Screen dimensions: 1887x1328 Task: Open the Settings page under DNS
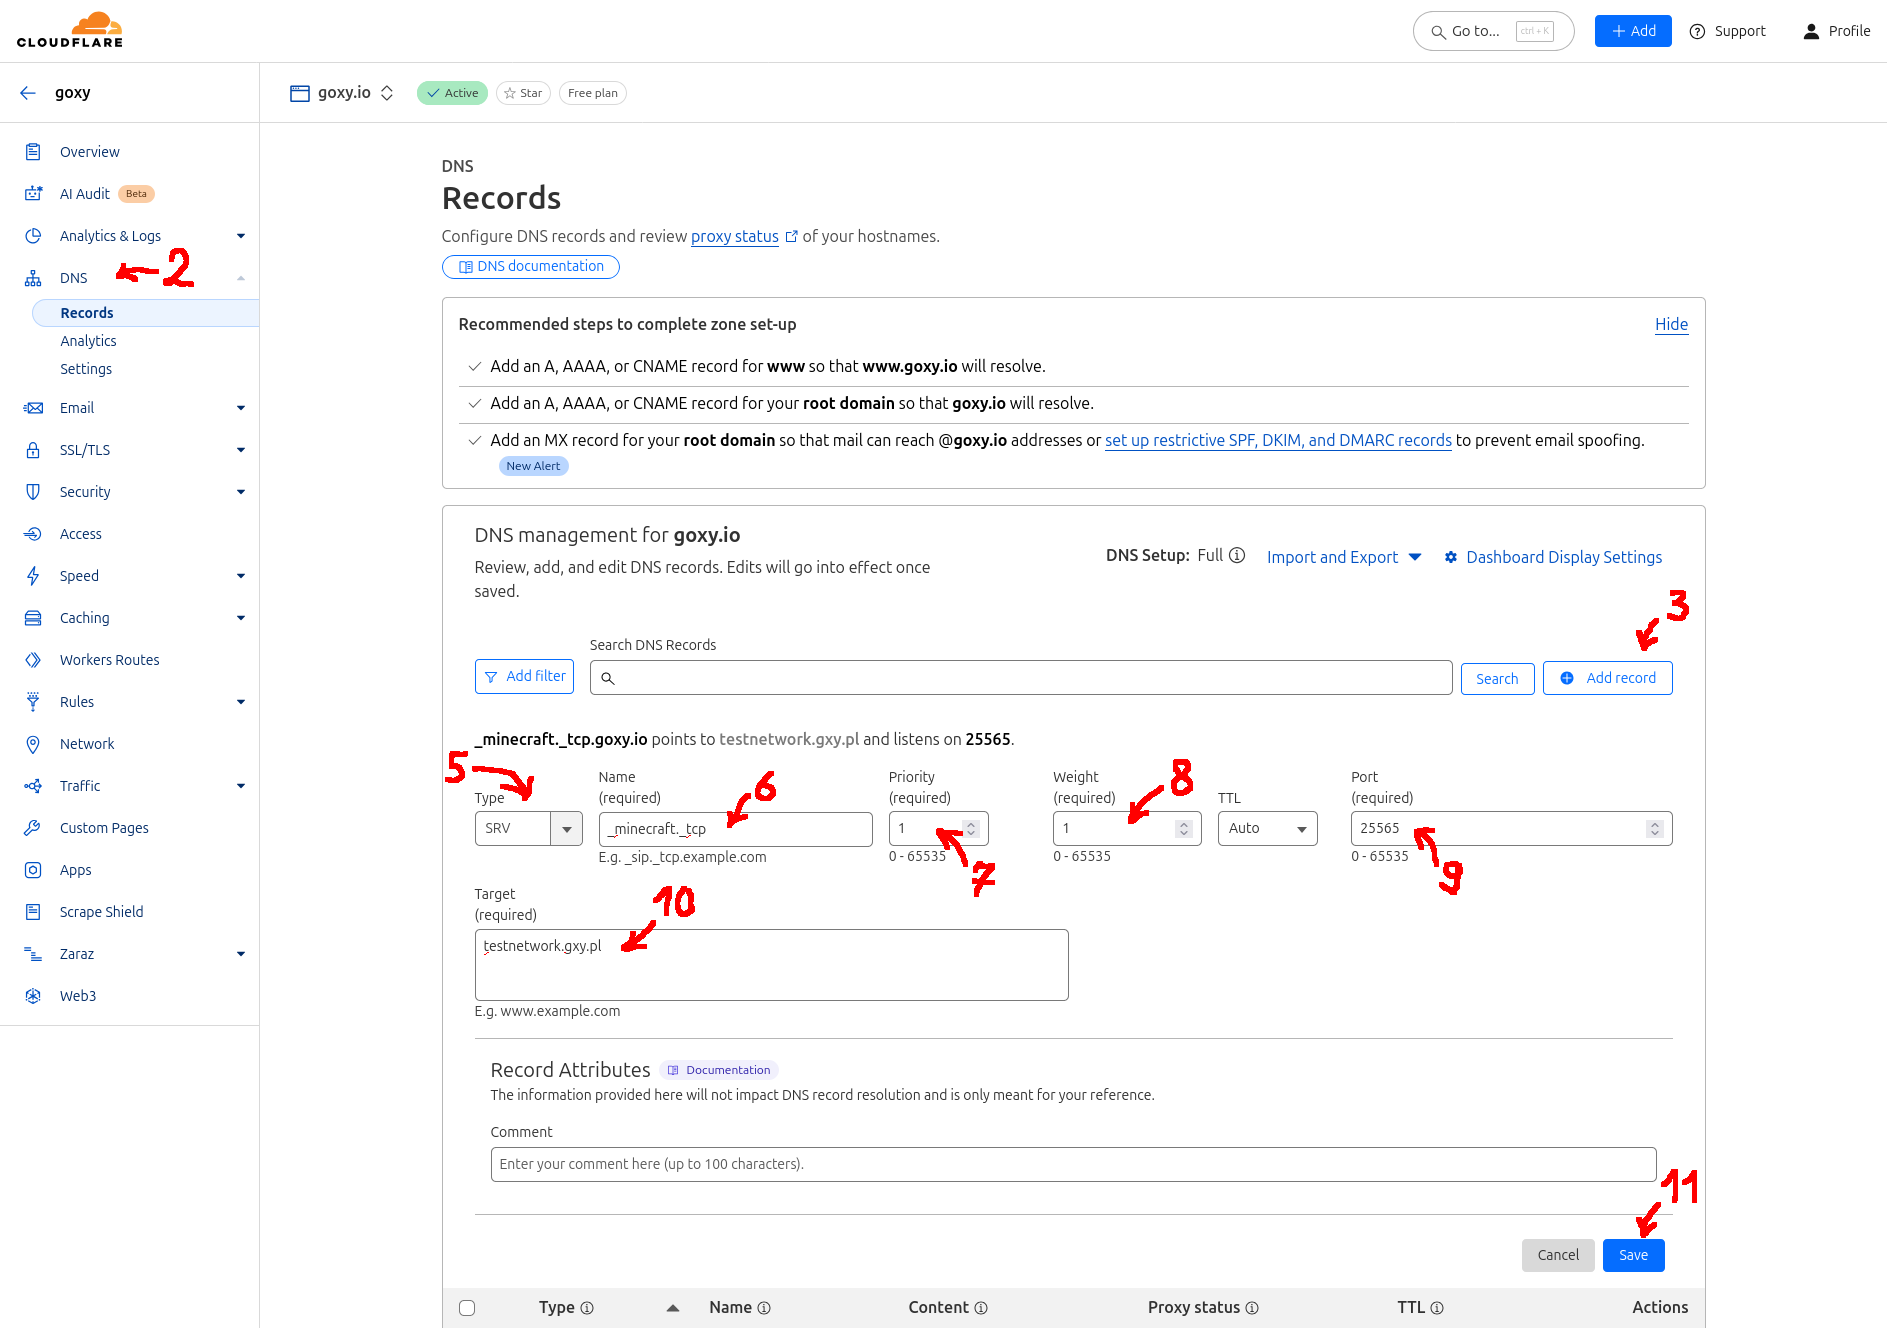tap(86, 368)
